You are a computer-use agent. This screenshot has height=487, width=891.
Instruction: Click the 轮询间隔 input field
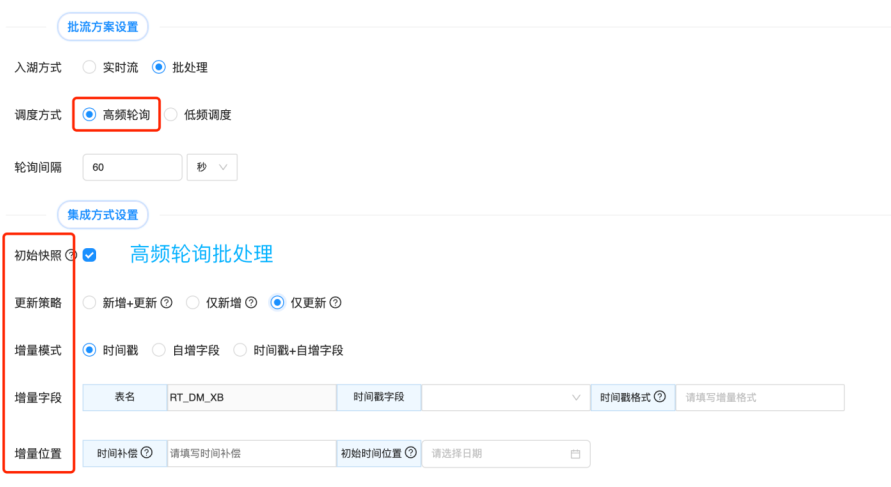coord(132,167)
